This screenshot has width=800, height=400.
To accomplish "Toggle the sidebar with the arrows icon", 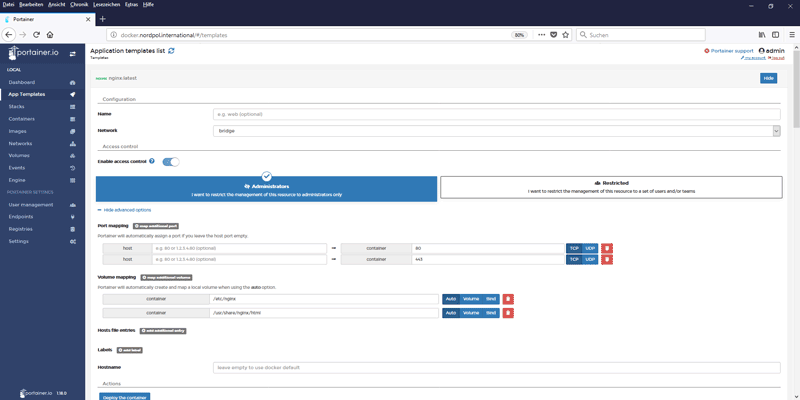I will pyautogui.click(x=72, y=53).
